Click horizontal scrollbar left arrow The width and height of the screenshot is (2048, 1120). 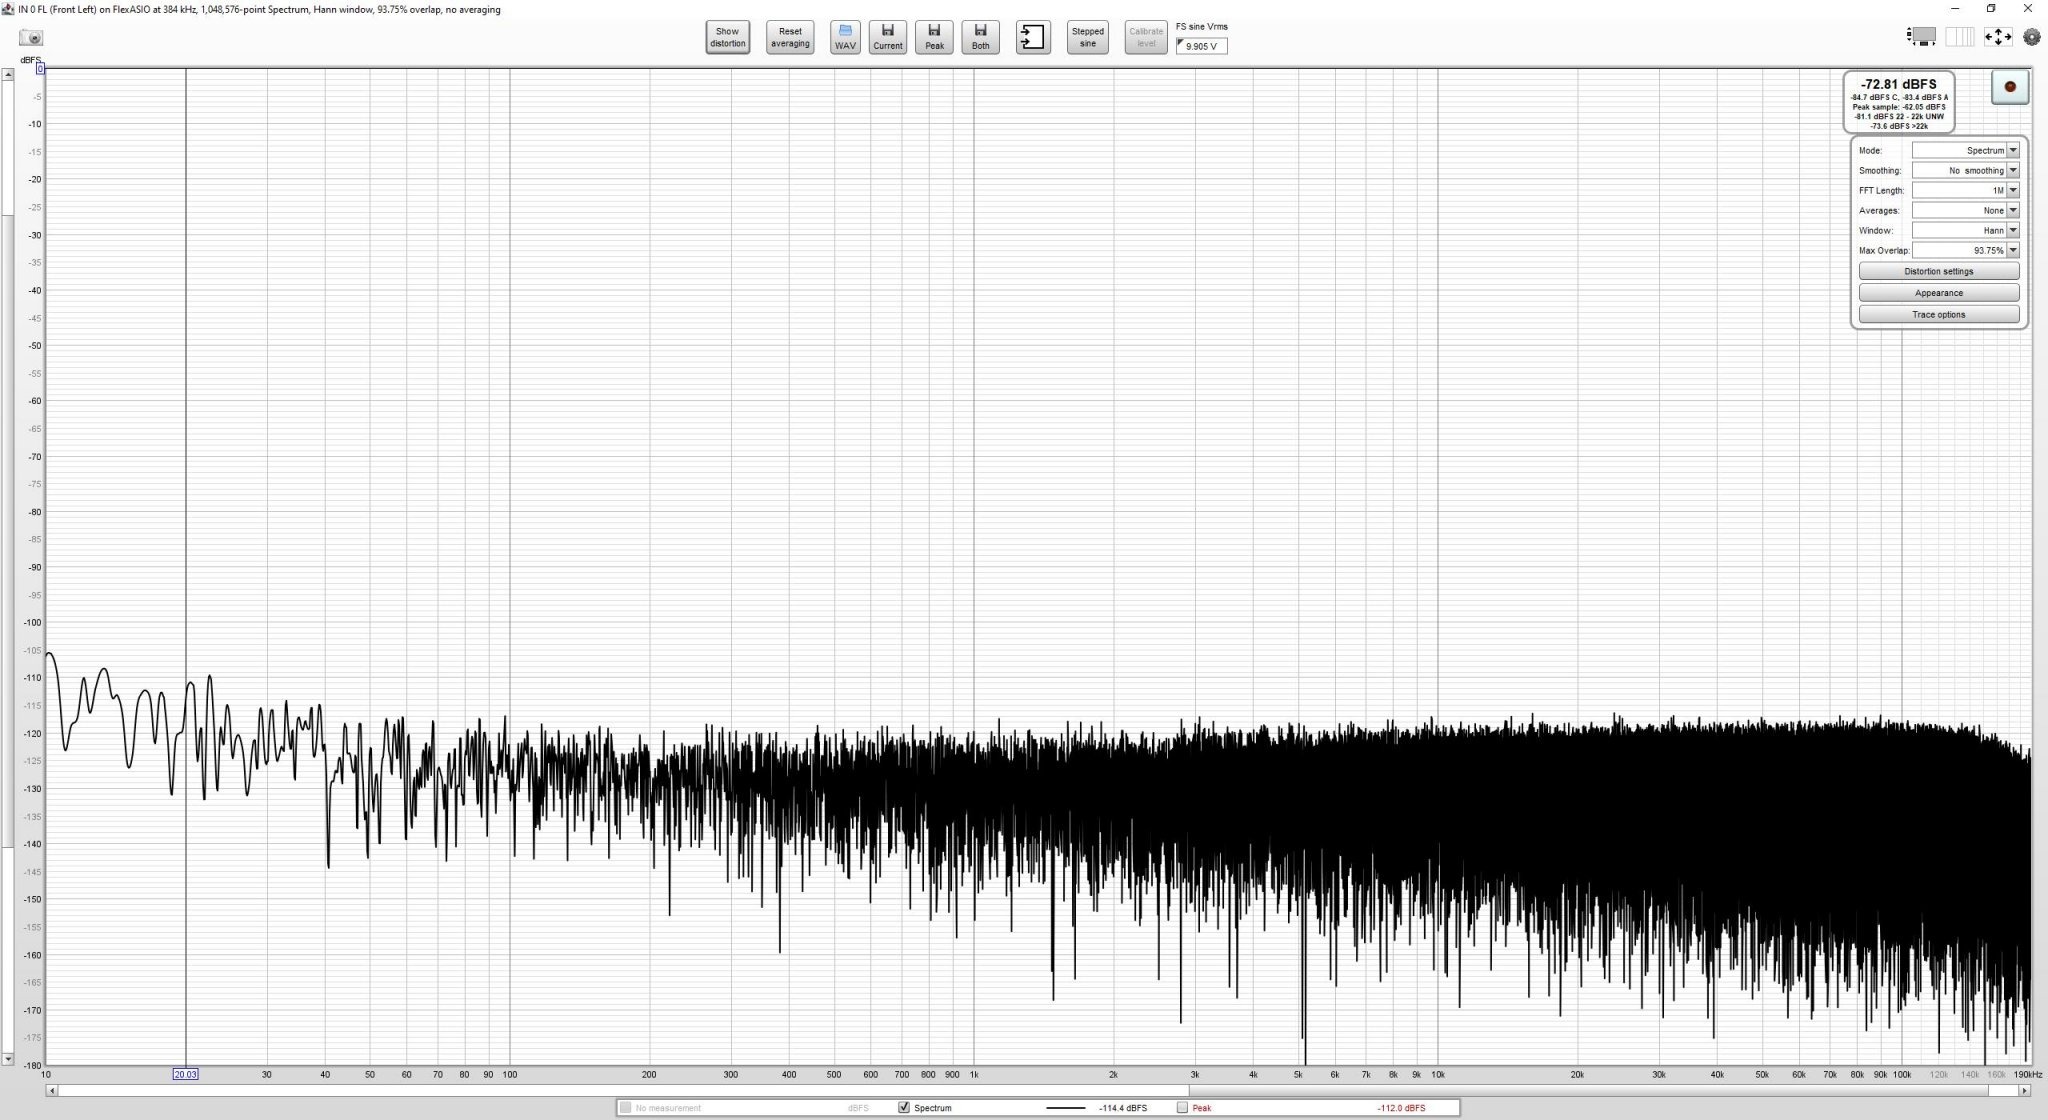[52, 1090]
